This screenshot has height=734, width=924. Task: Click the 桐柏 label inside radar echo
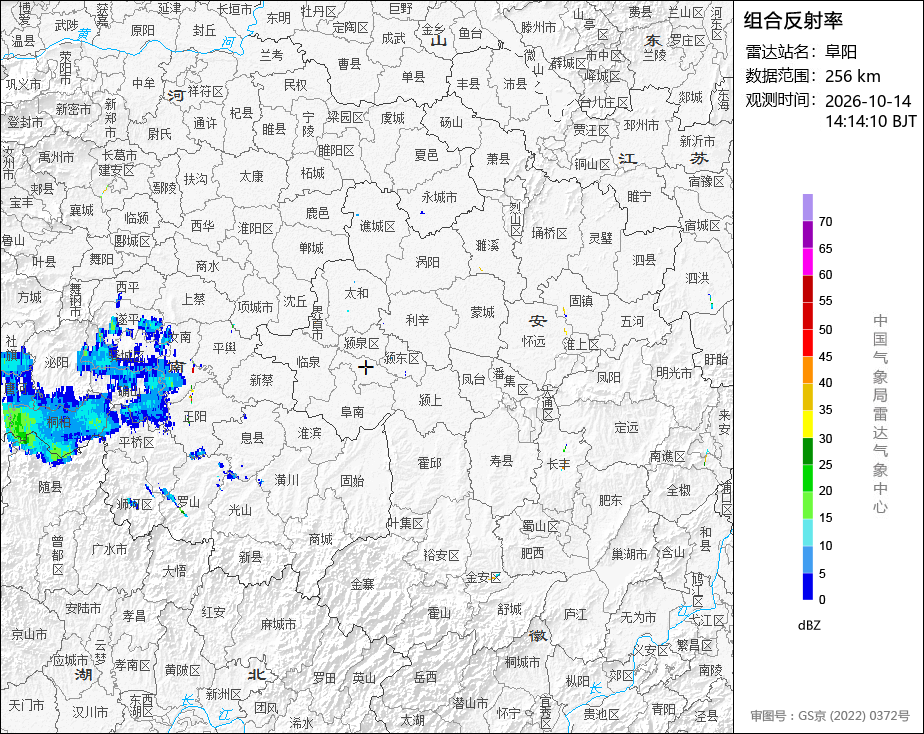[59, 422]
